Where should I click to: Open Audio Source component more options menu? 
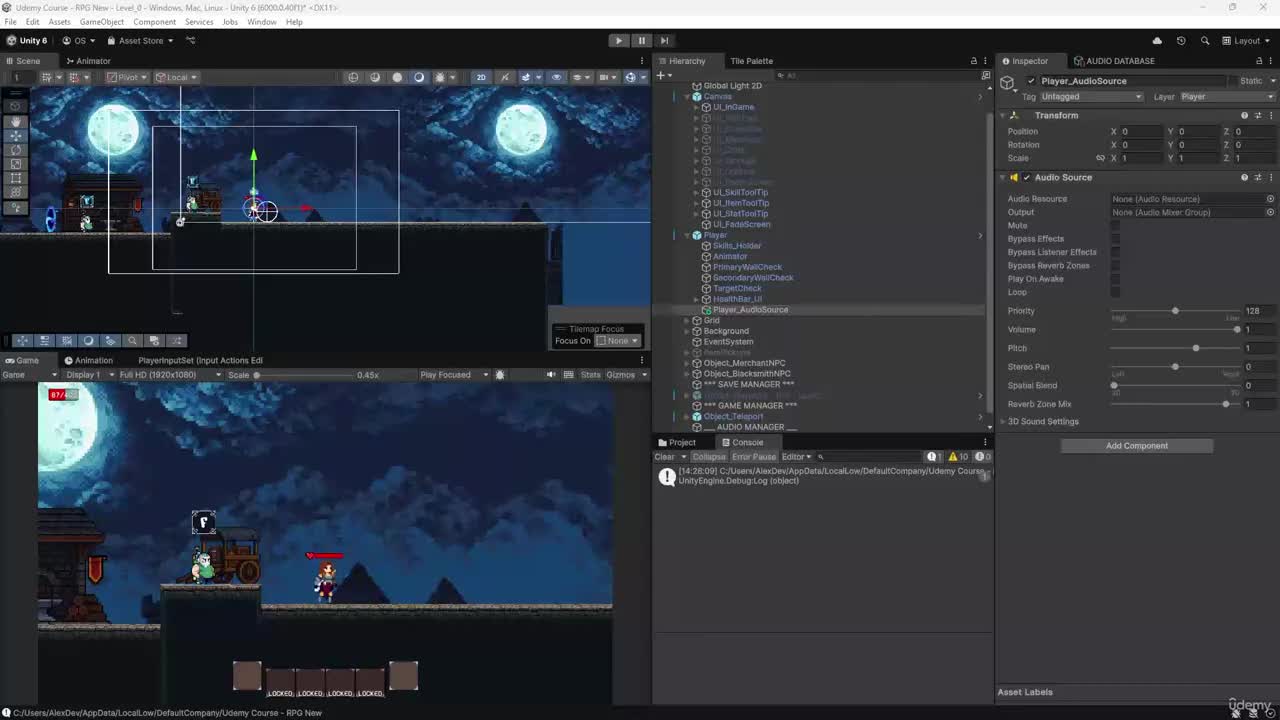[x=1271, y=177]
